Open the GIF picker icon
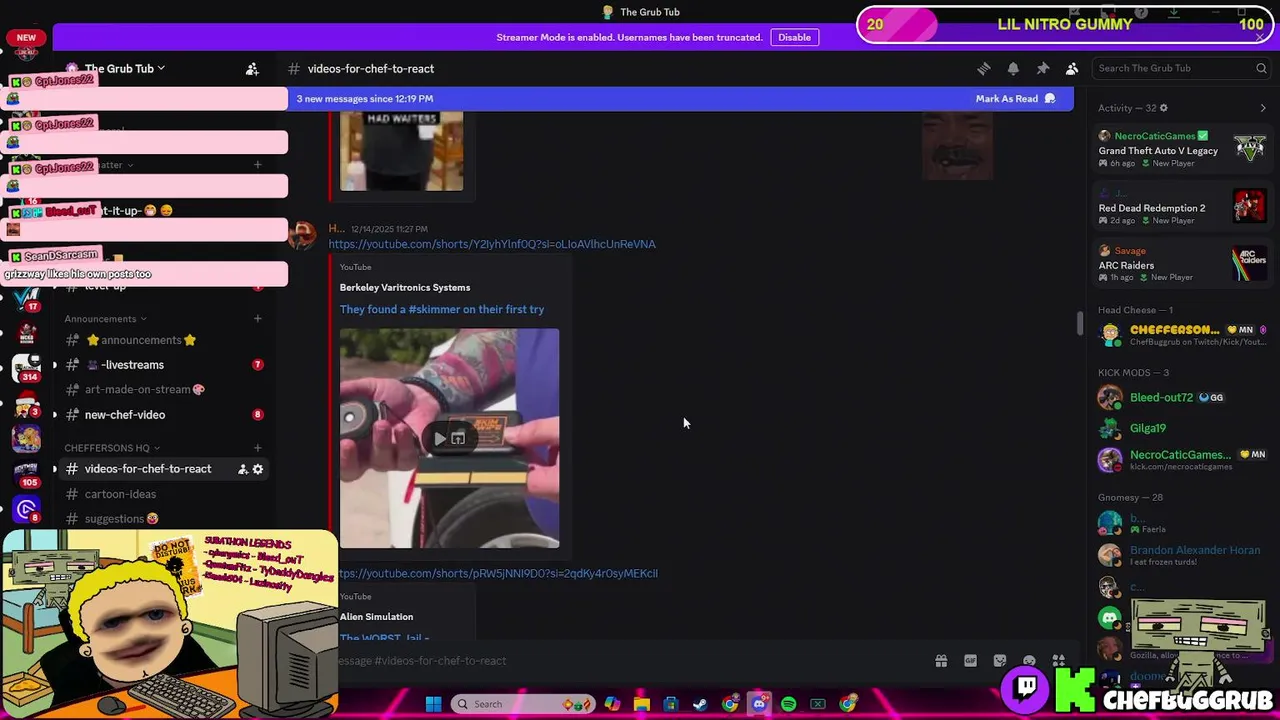The height and width of the screenshot is (720, 1280). [x=970, y=661]
